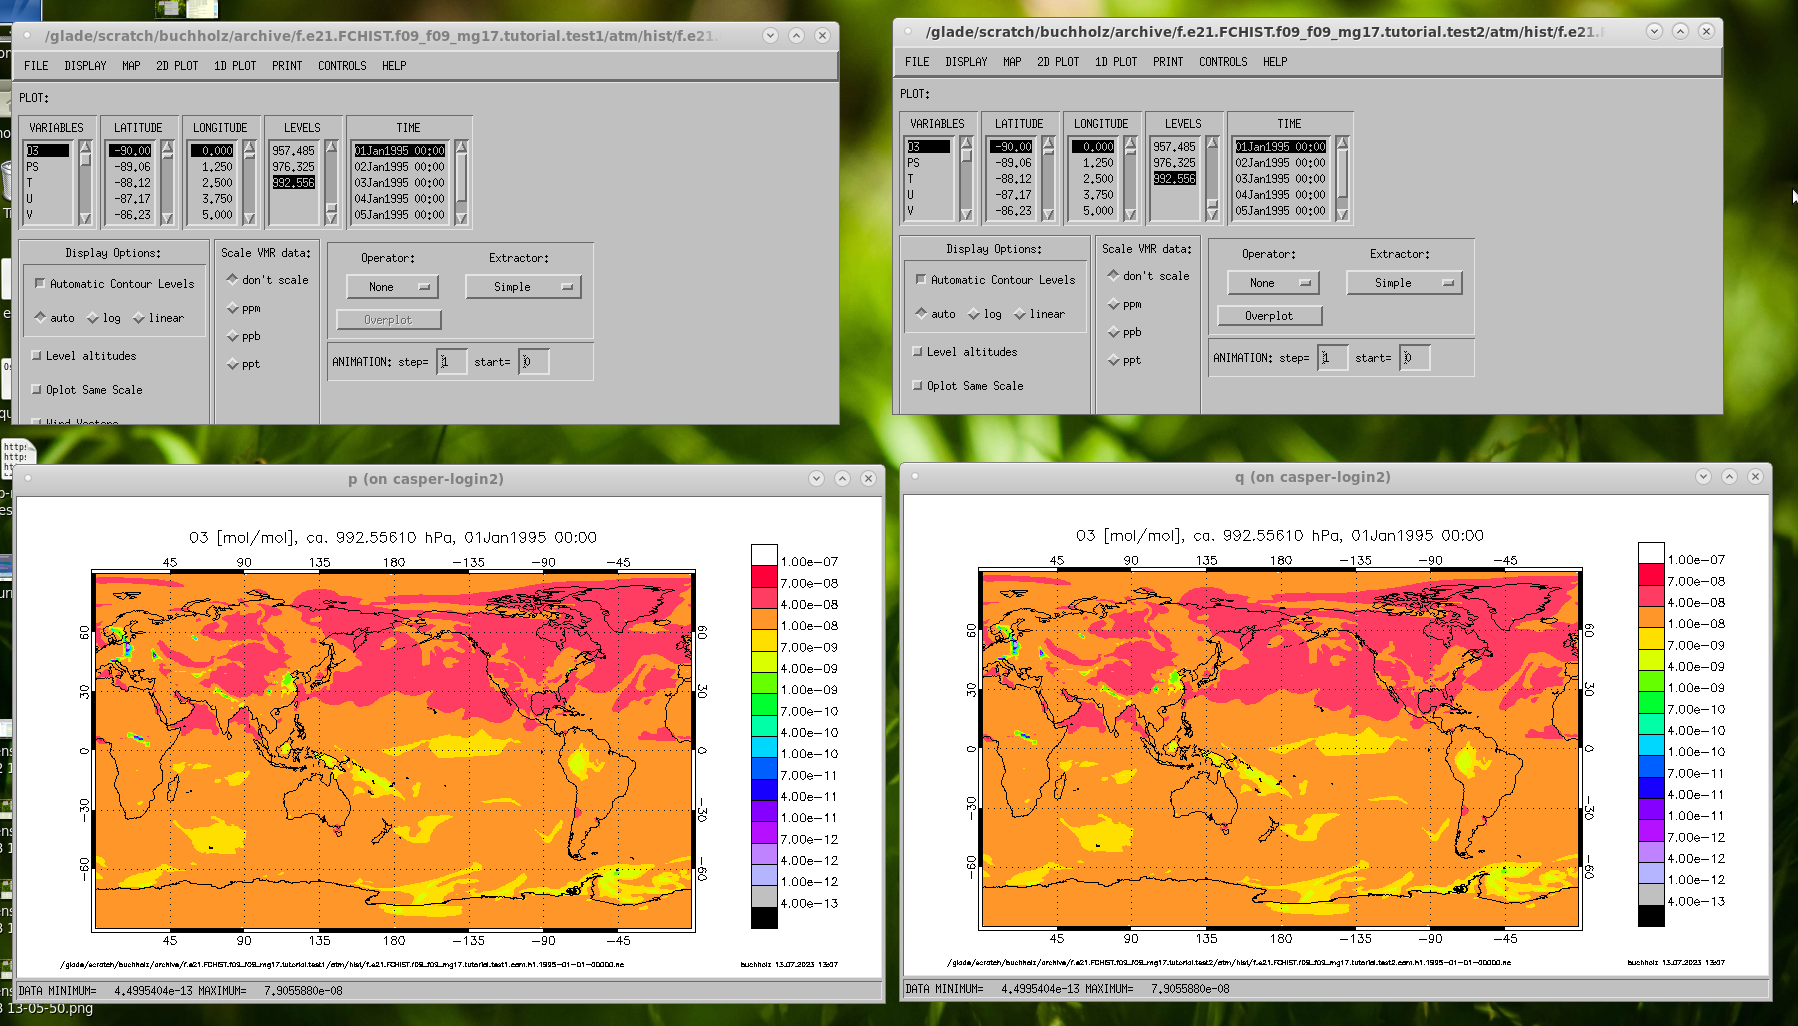Roll up p plot window with chevron icon
The image size is (1798, 1026).
coord(816,478)
